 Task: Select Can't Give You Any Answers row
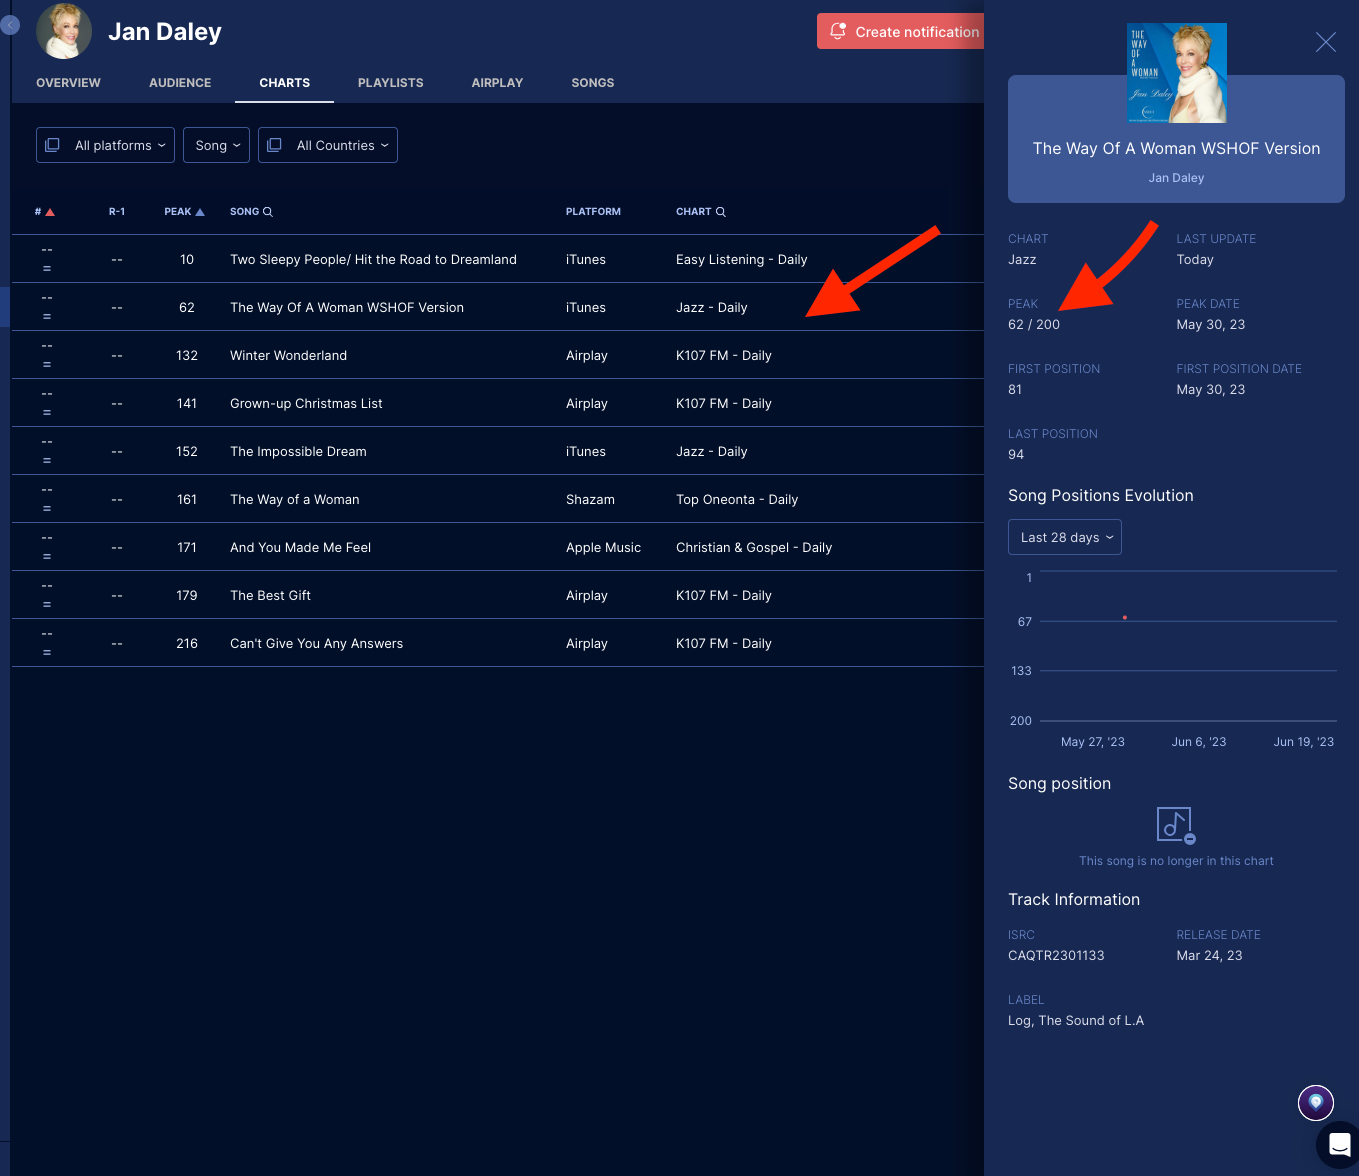[x=498, y=643]
